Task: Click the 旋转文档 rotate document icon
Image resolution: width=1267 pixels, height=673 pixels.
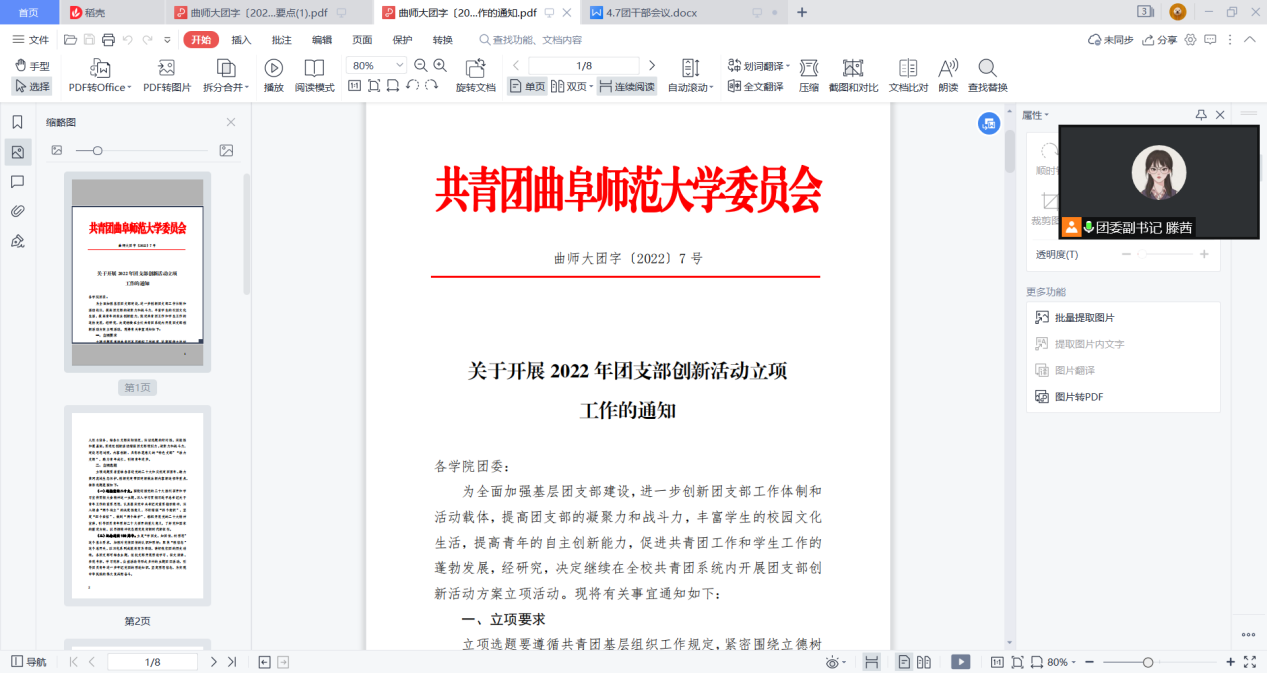Action: pyautogui.click(x=475, y=68)
